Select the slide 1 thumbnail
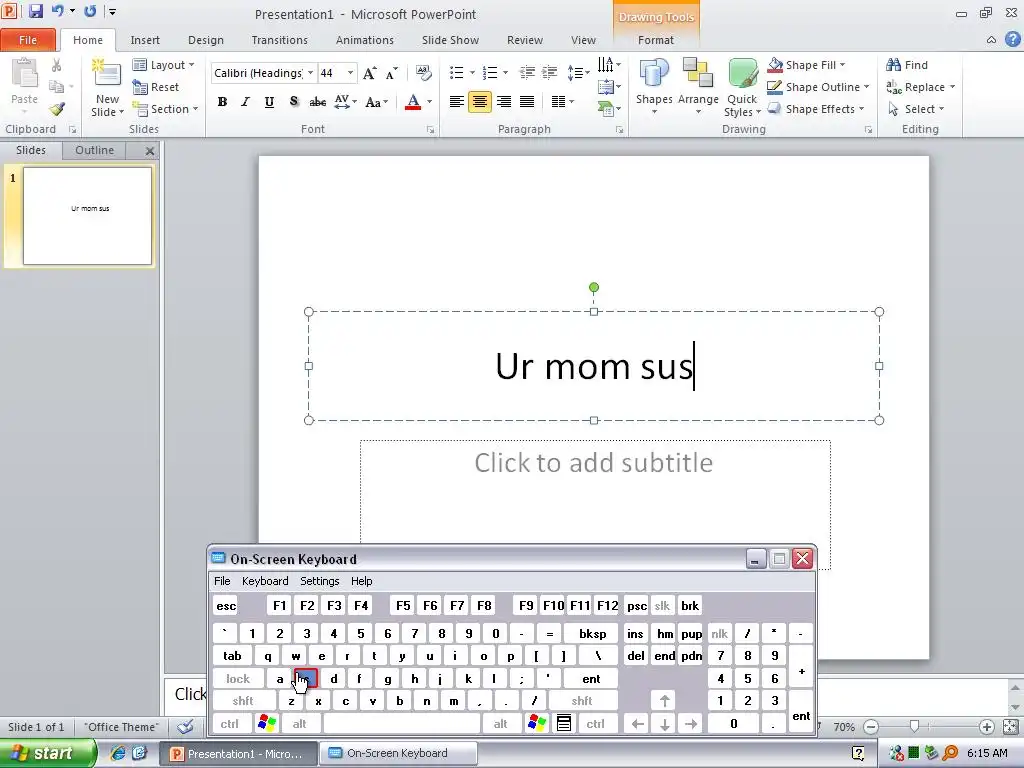Screen dimensions: 1024x768 (88, 216)
